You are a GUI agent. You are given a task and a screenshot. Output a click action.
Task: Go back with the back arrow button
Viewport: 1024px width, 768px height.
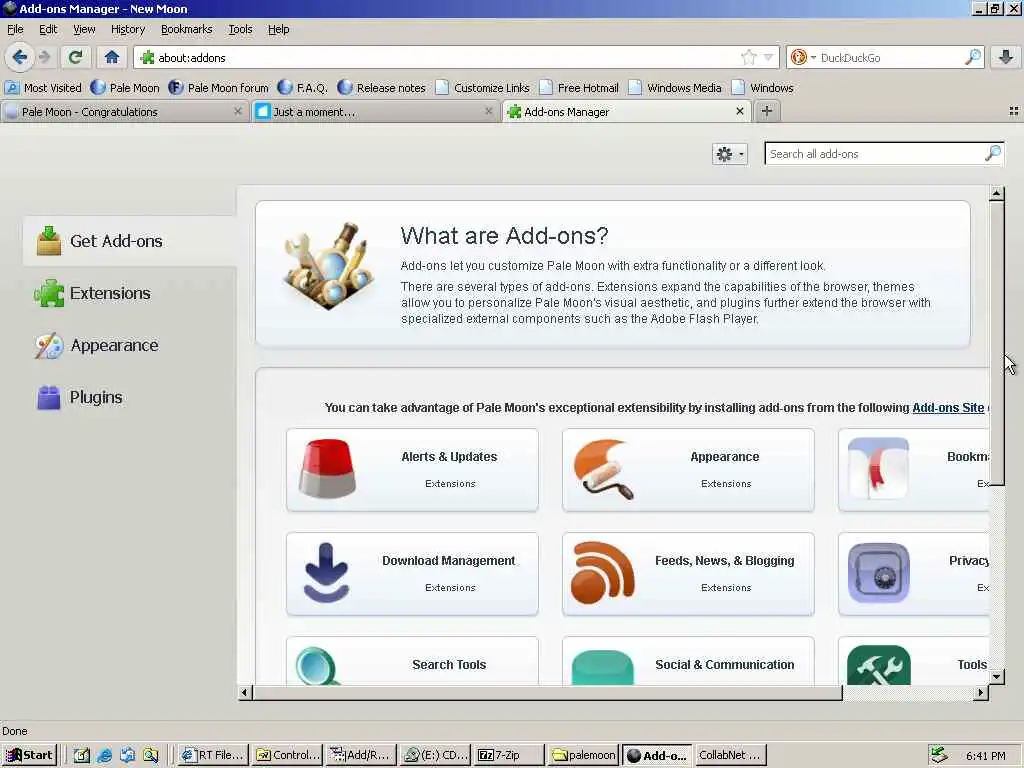(x=20, y=57)
